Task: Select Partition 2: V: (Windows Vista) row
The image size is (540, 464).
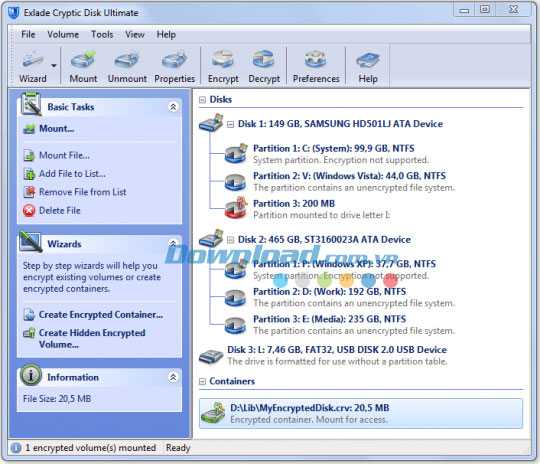Action: point(354,182)
